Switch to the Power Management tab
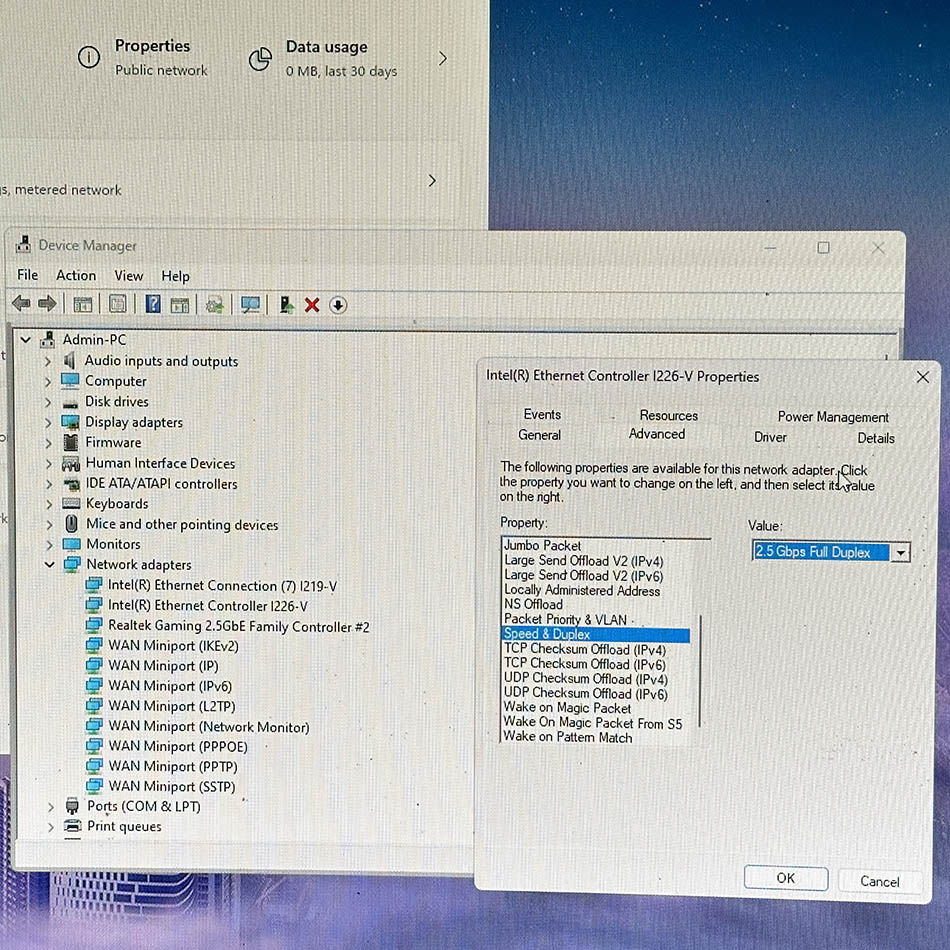Viewport: 950px width, 950px height. [833, 417]
